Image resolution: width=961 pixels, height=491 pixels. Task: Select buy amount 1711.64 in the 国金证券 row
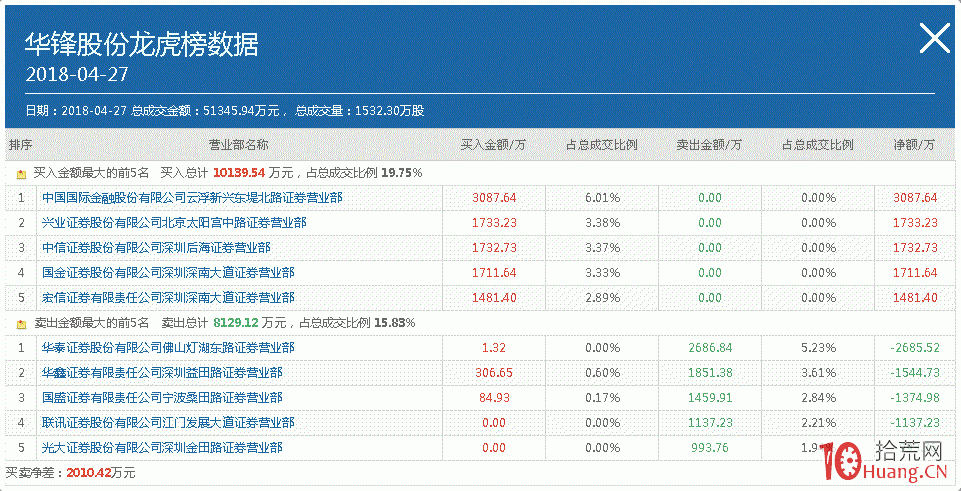pos(495,273)
